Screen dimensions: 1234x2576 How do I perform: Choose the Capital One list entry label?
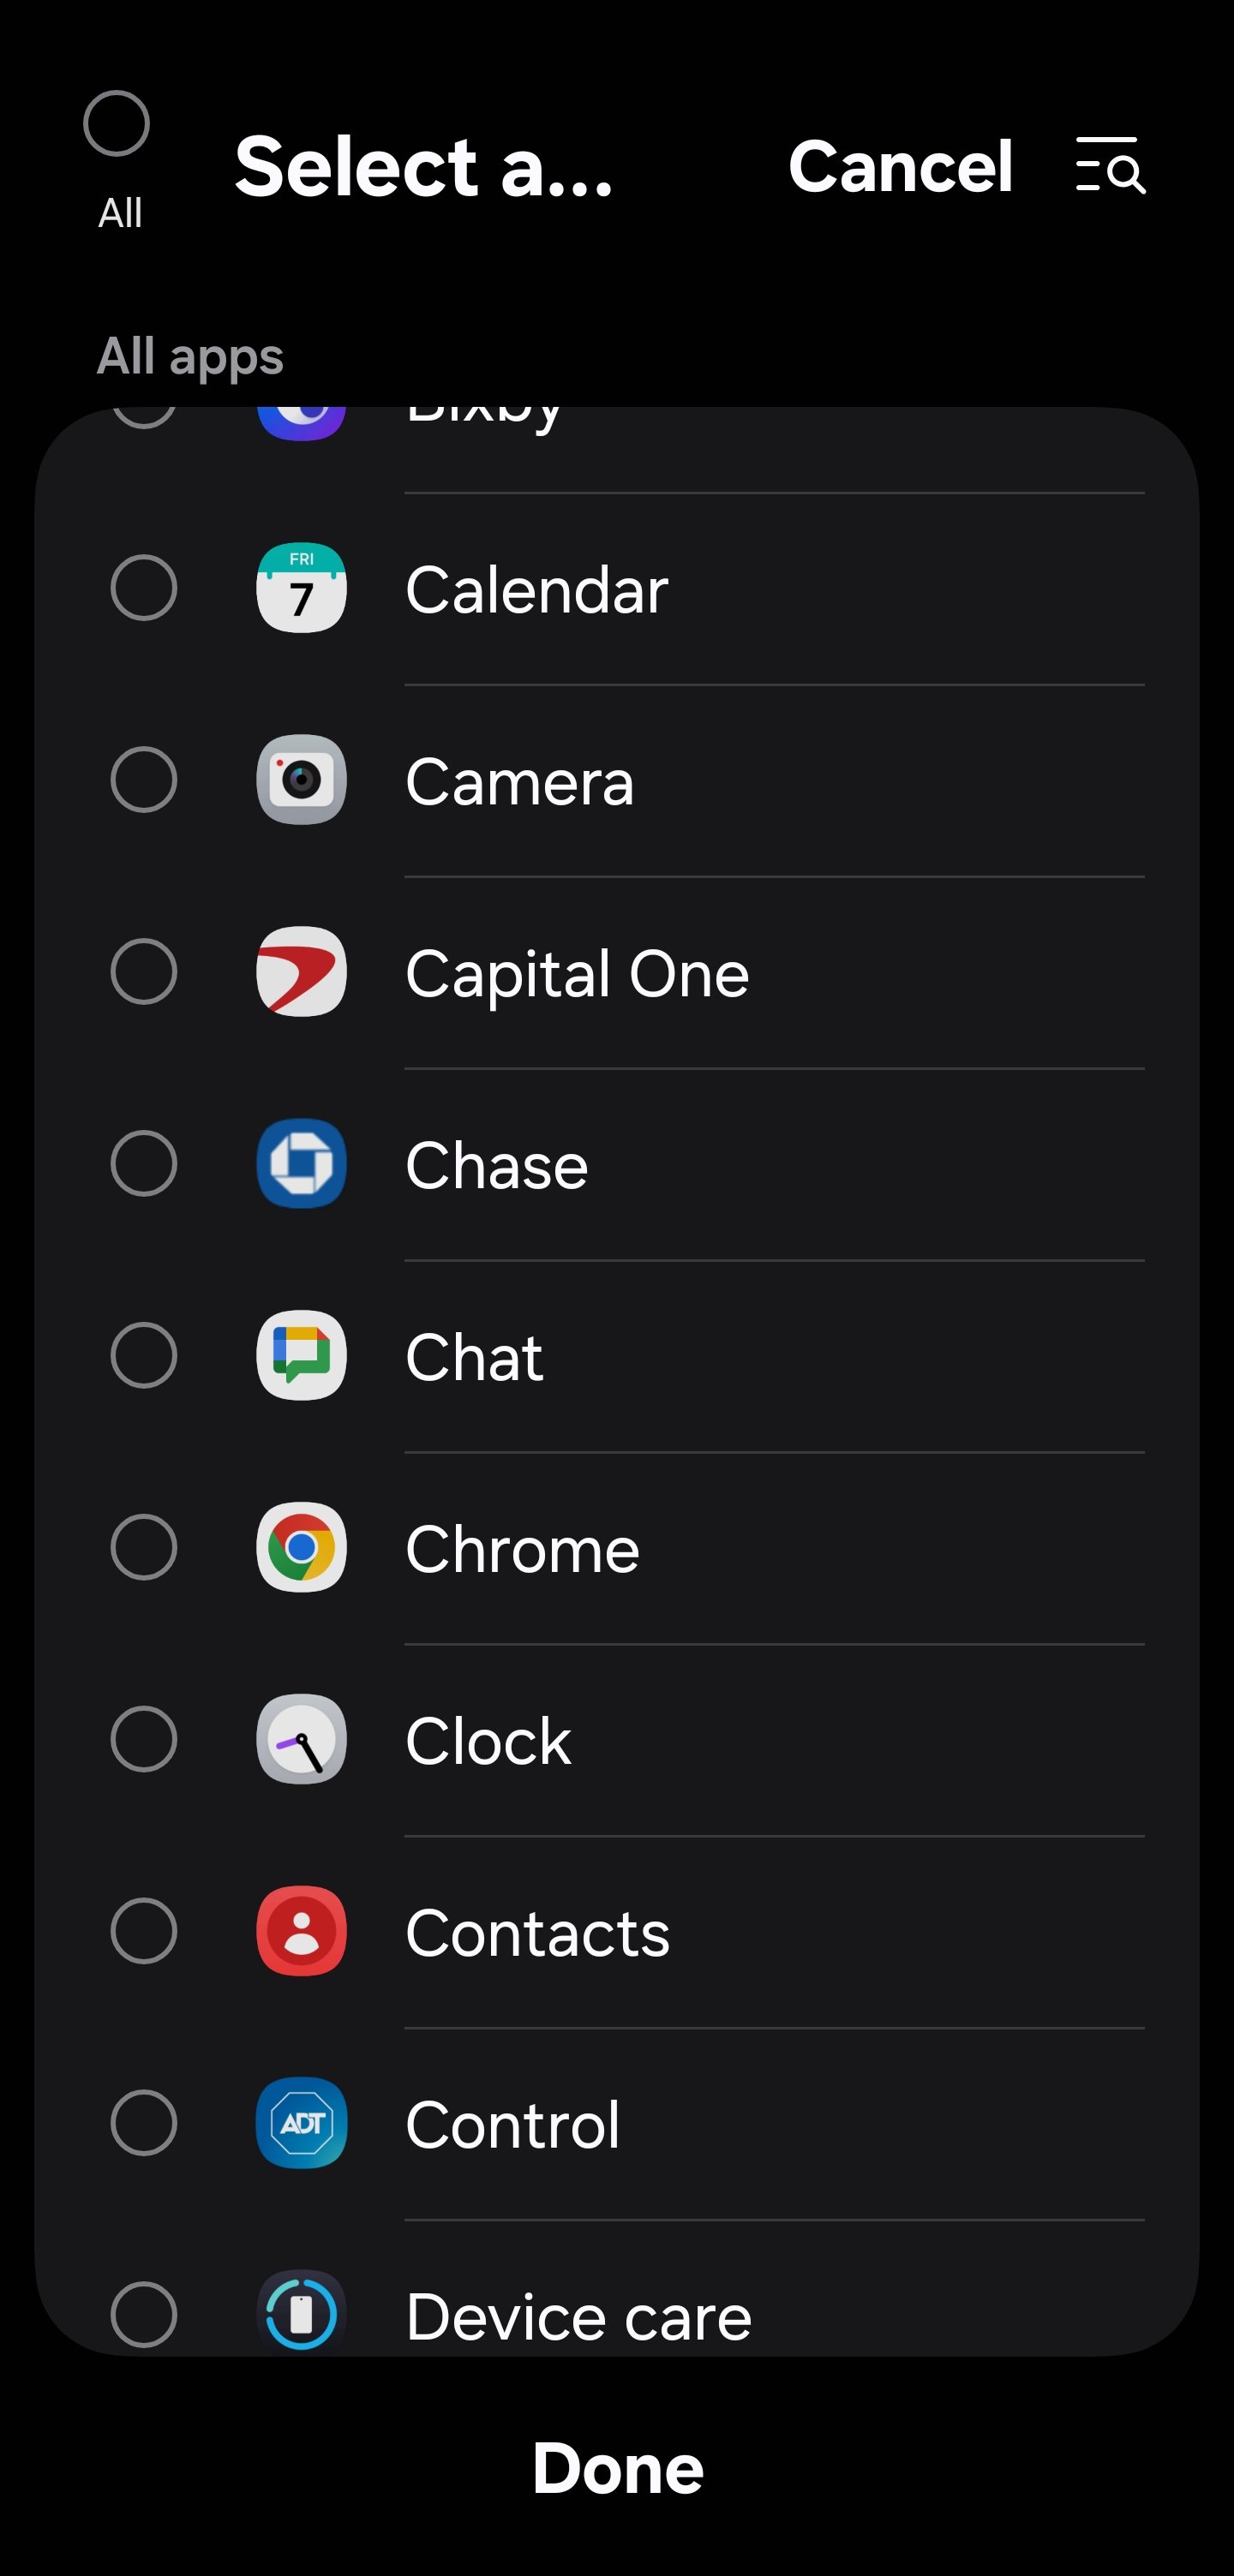pos(577,975)
